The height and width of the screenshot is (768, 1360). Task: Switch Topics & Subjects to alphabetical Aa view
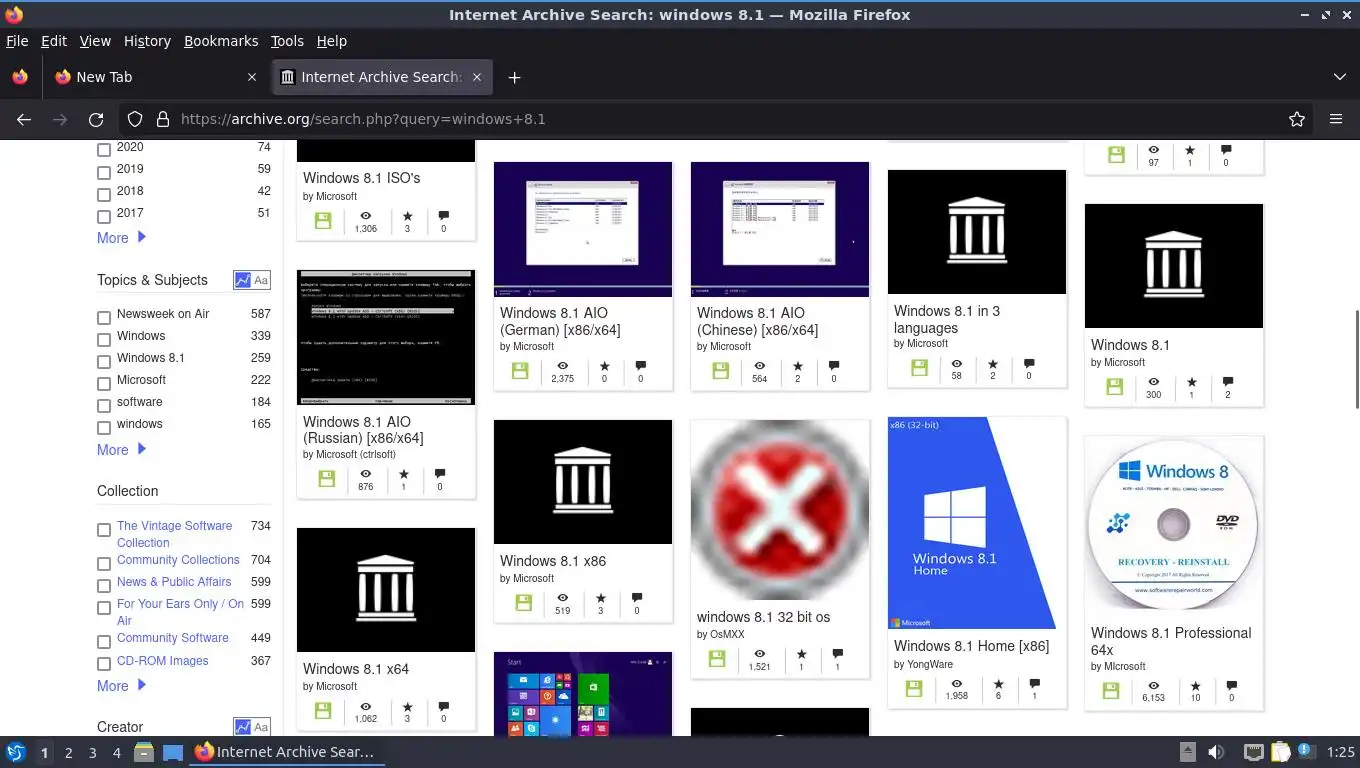click(x=261, y=280)
